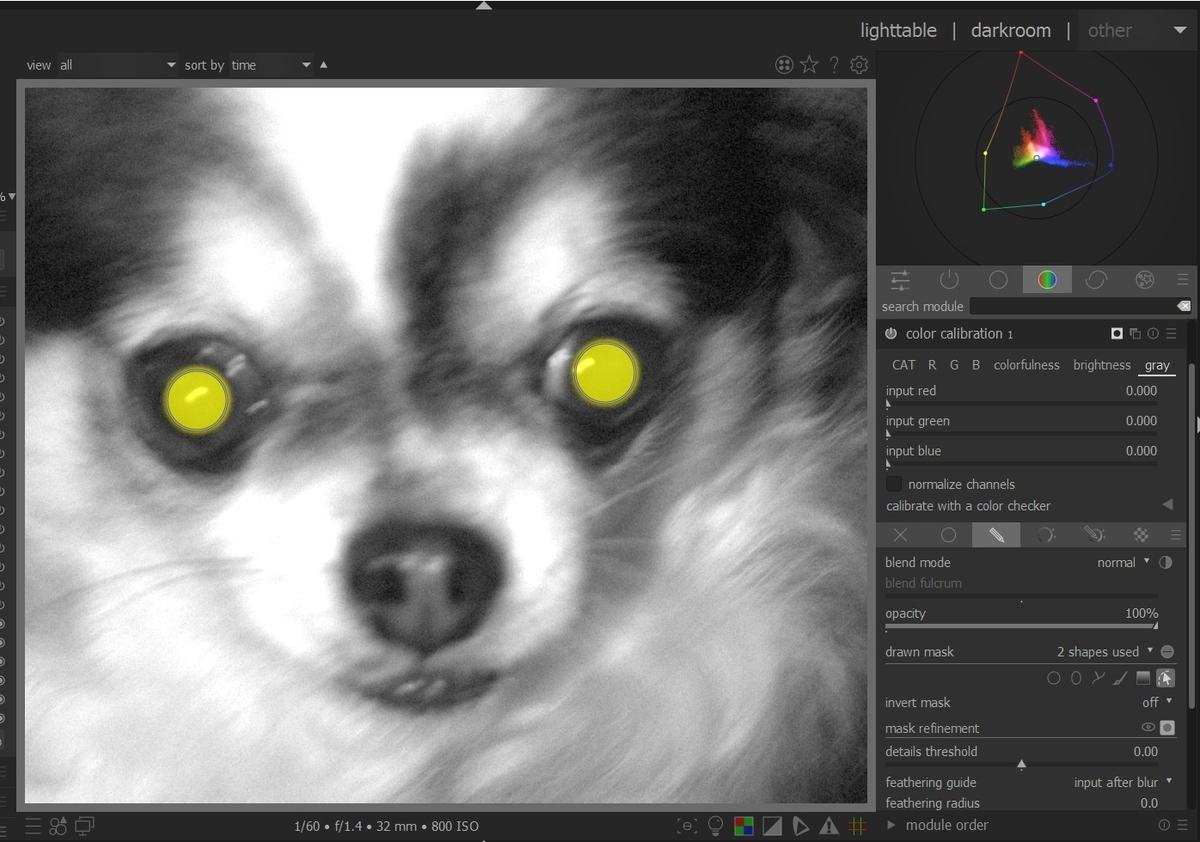Screen dimensions: 1200x842
Task: Go to lighttable view
Action: [x=898, y=30]
